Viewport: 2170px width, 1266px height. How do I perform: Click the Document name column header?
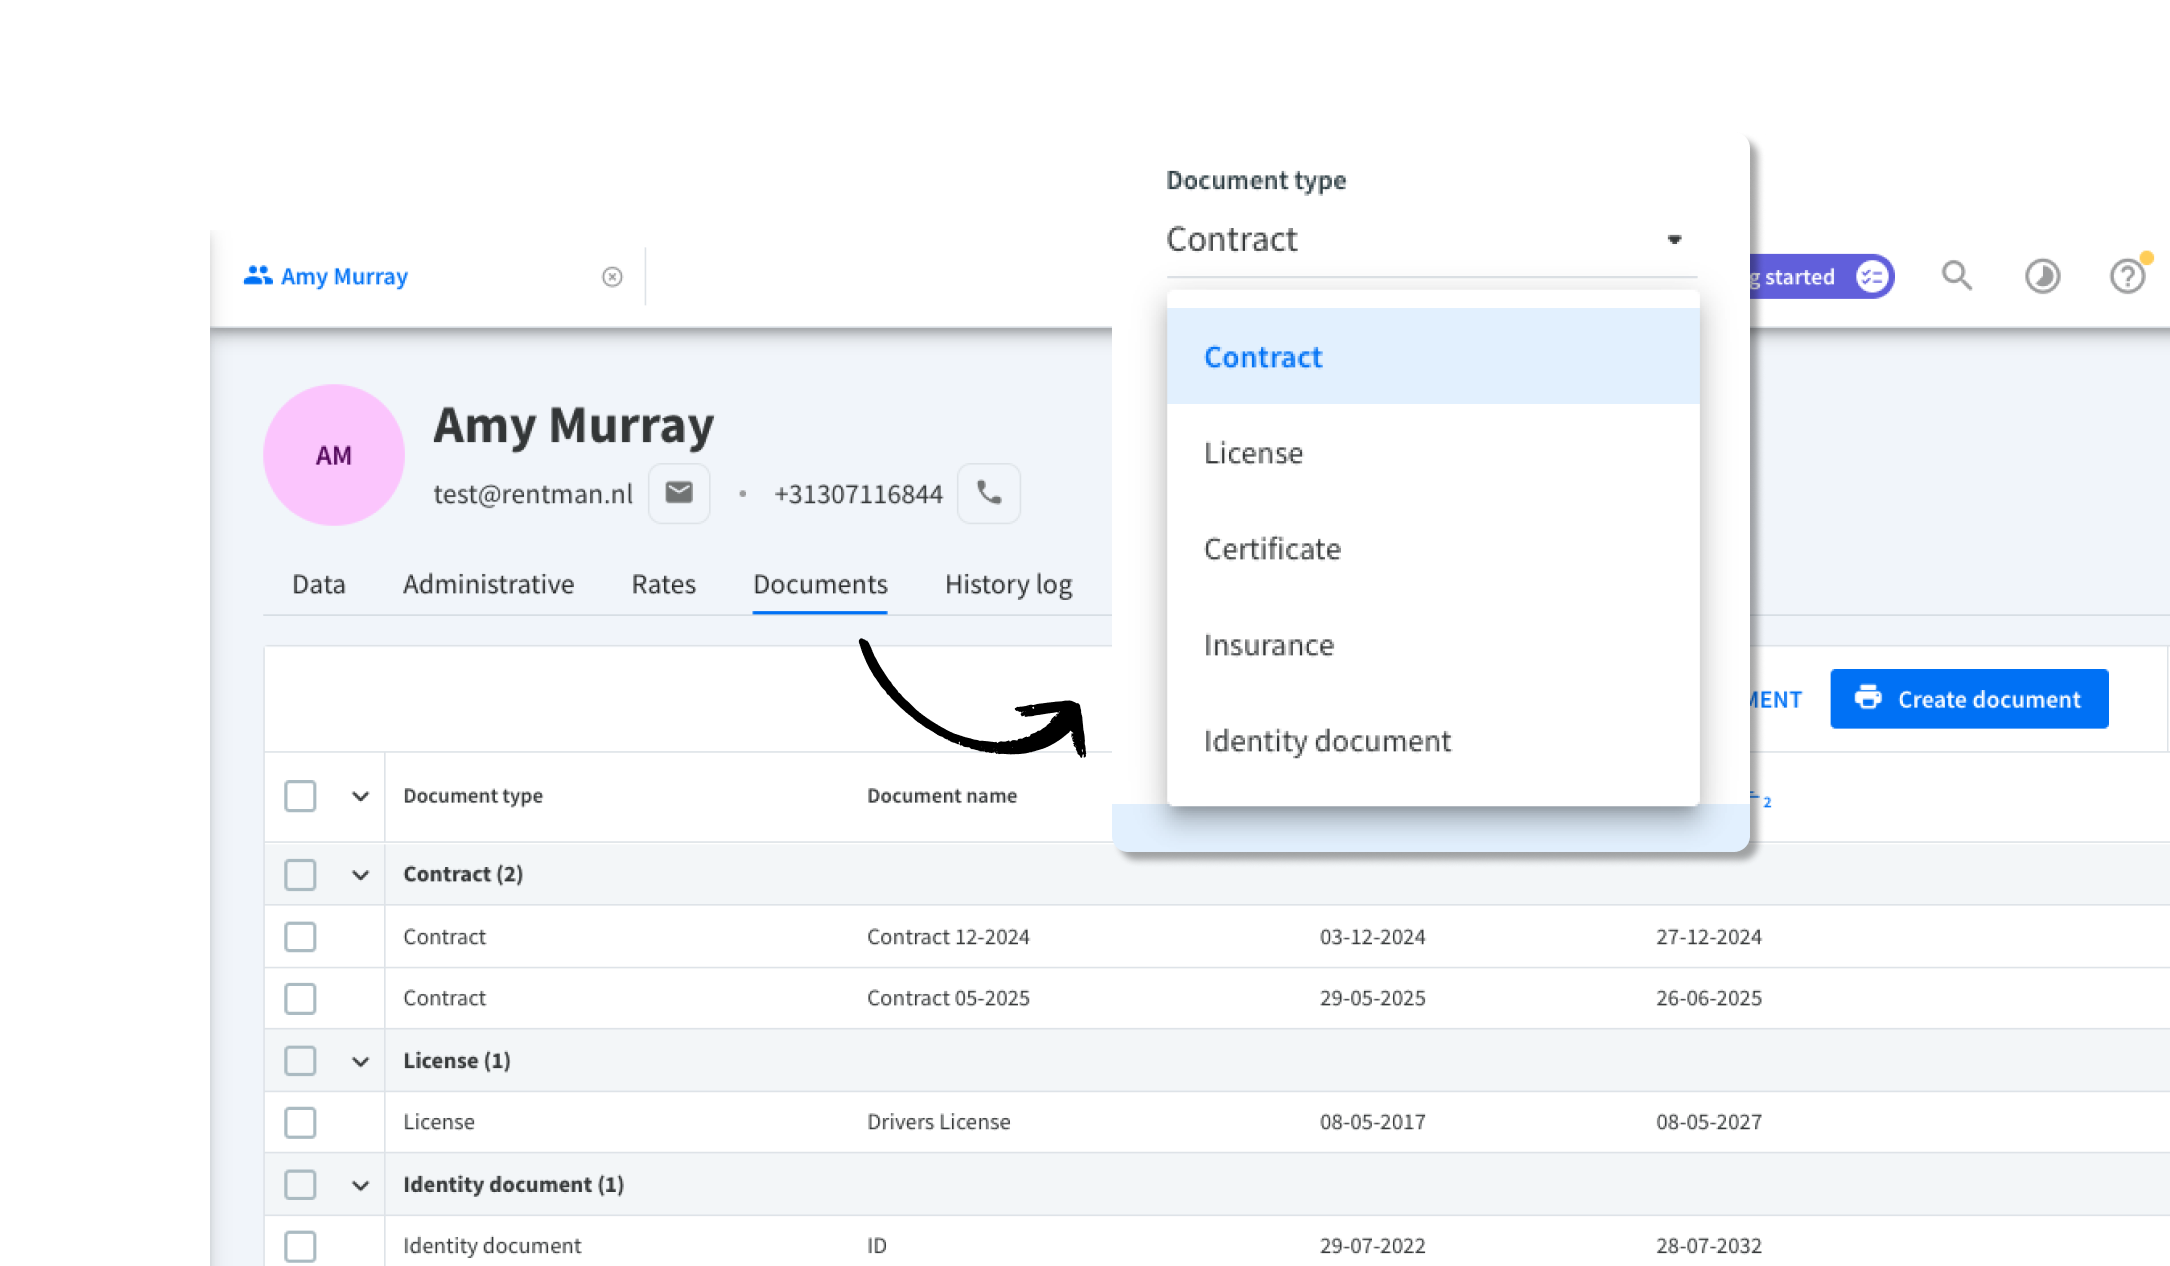coord(942,796)
